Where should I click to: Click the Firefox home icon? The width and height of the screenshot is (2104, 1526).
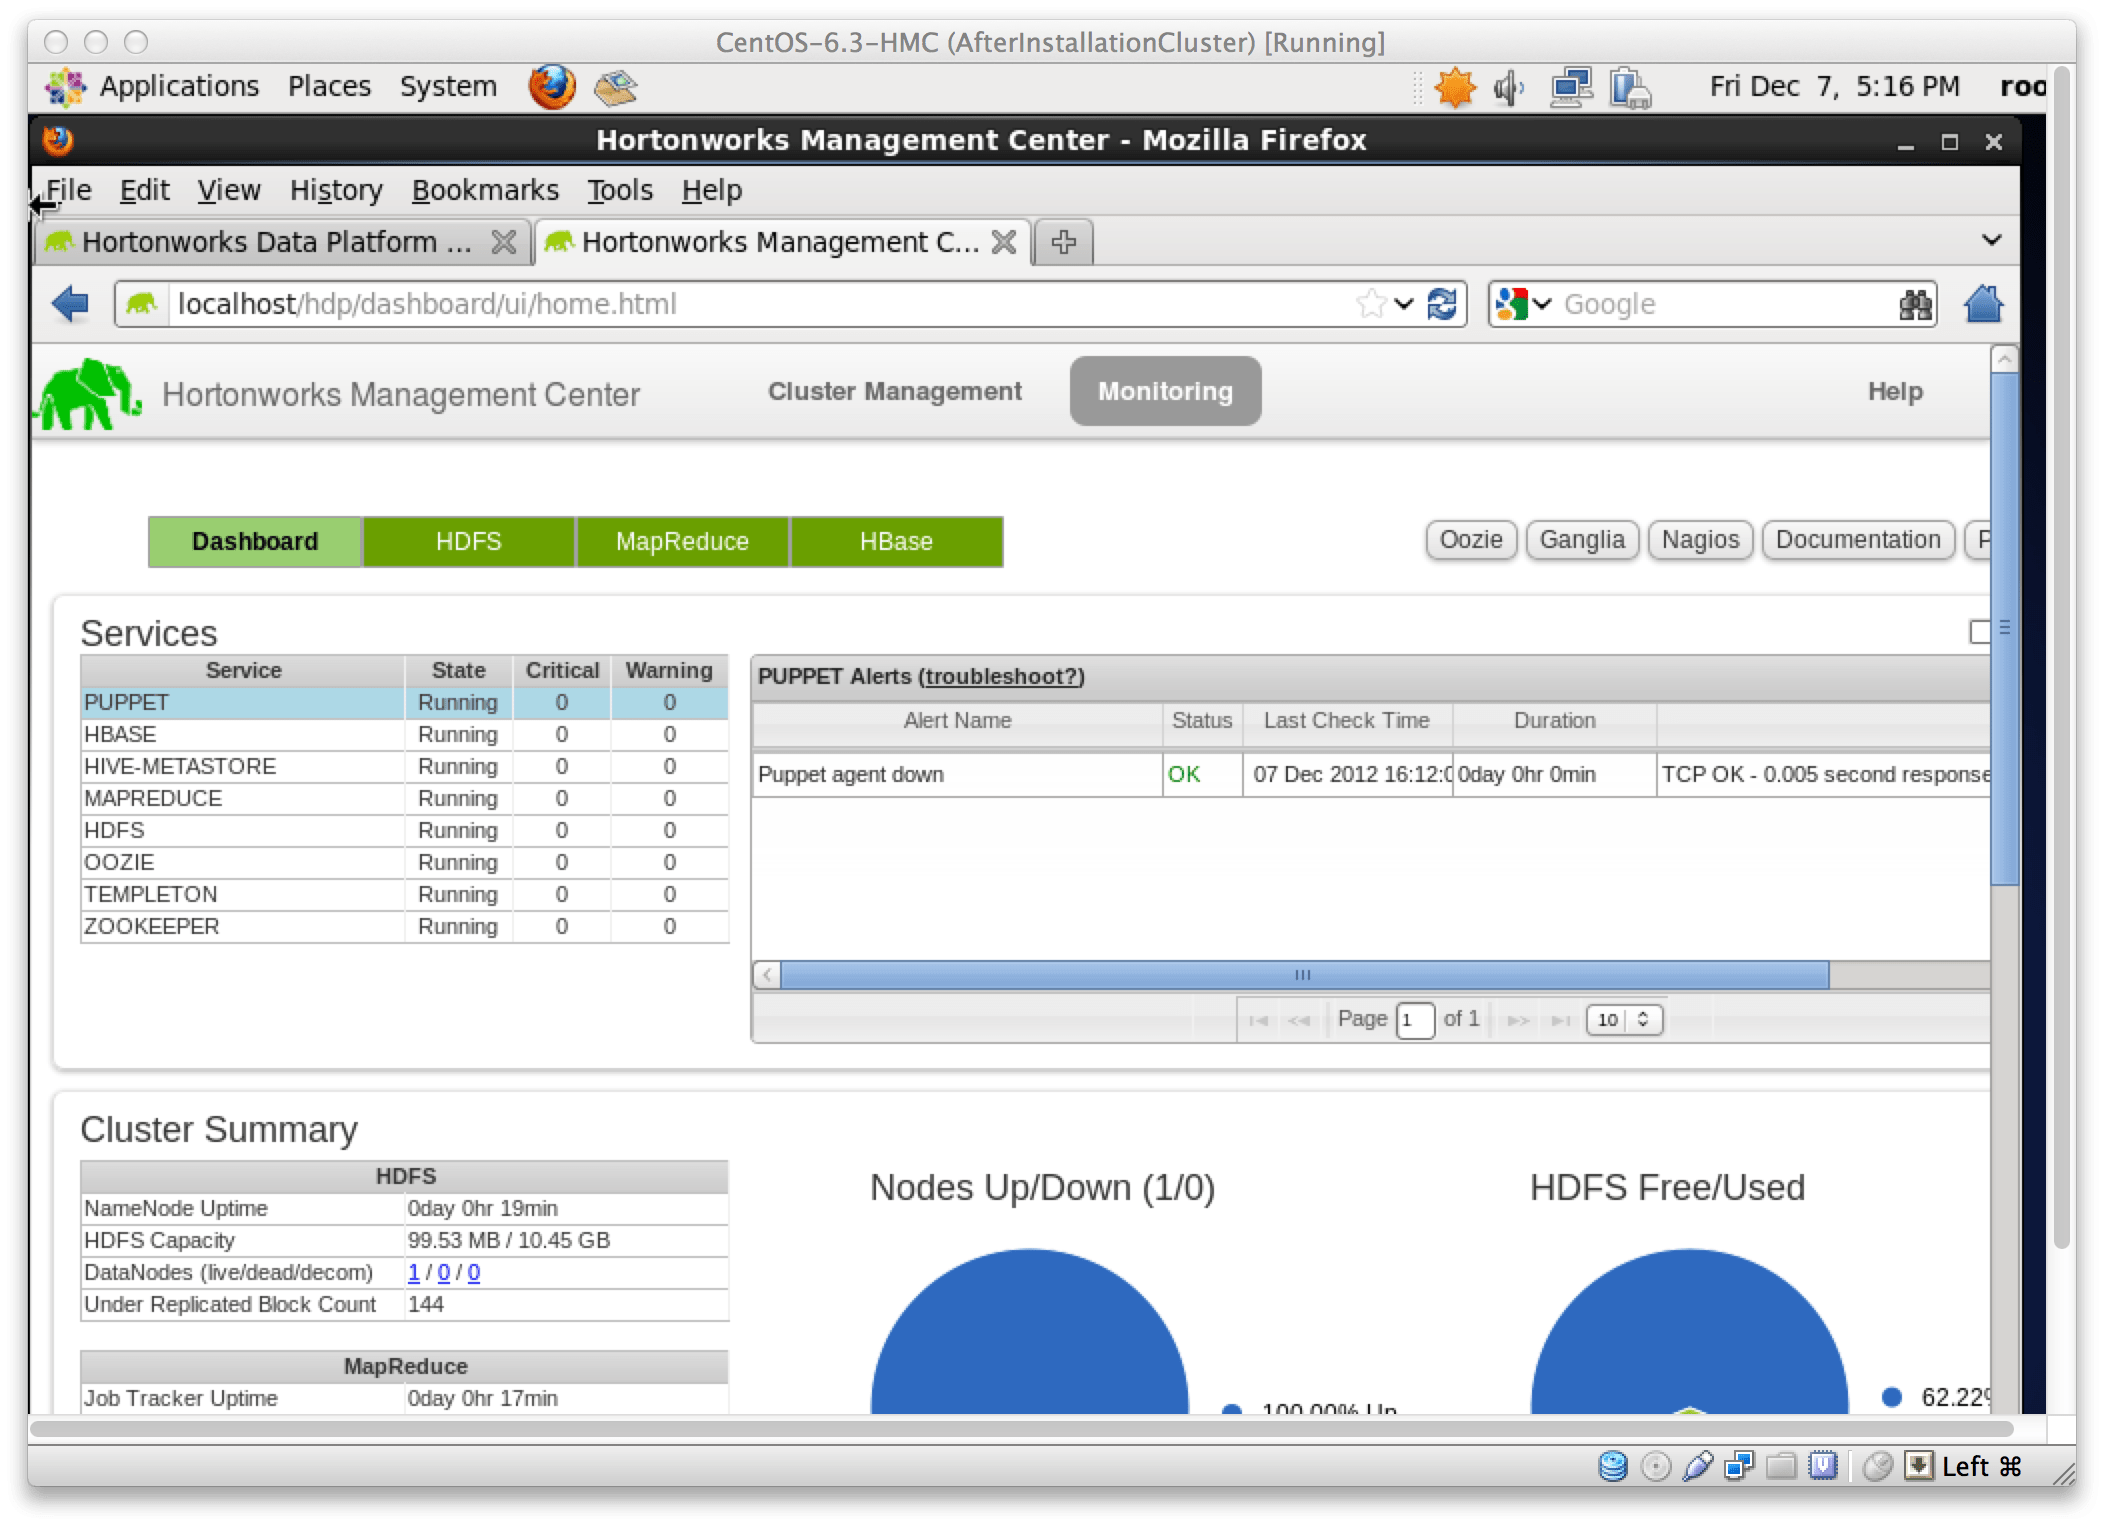pos(1983,304)
